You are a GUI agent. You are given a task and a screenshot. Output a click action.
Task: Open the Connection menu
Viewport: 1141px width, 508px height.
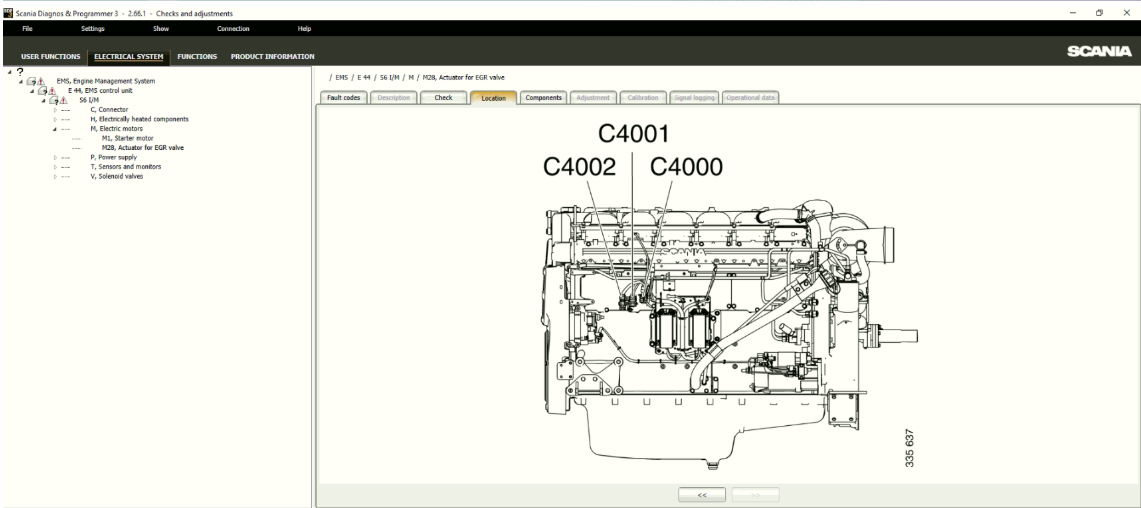(x=234, y=29)
